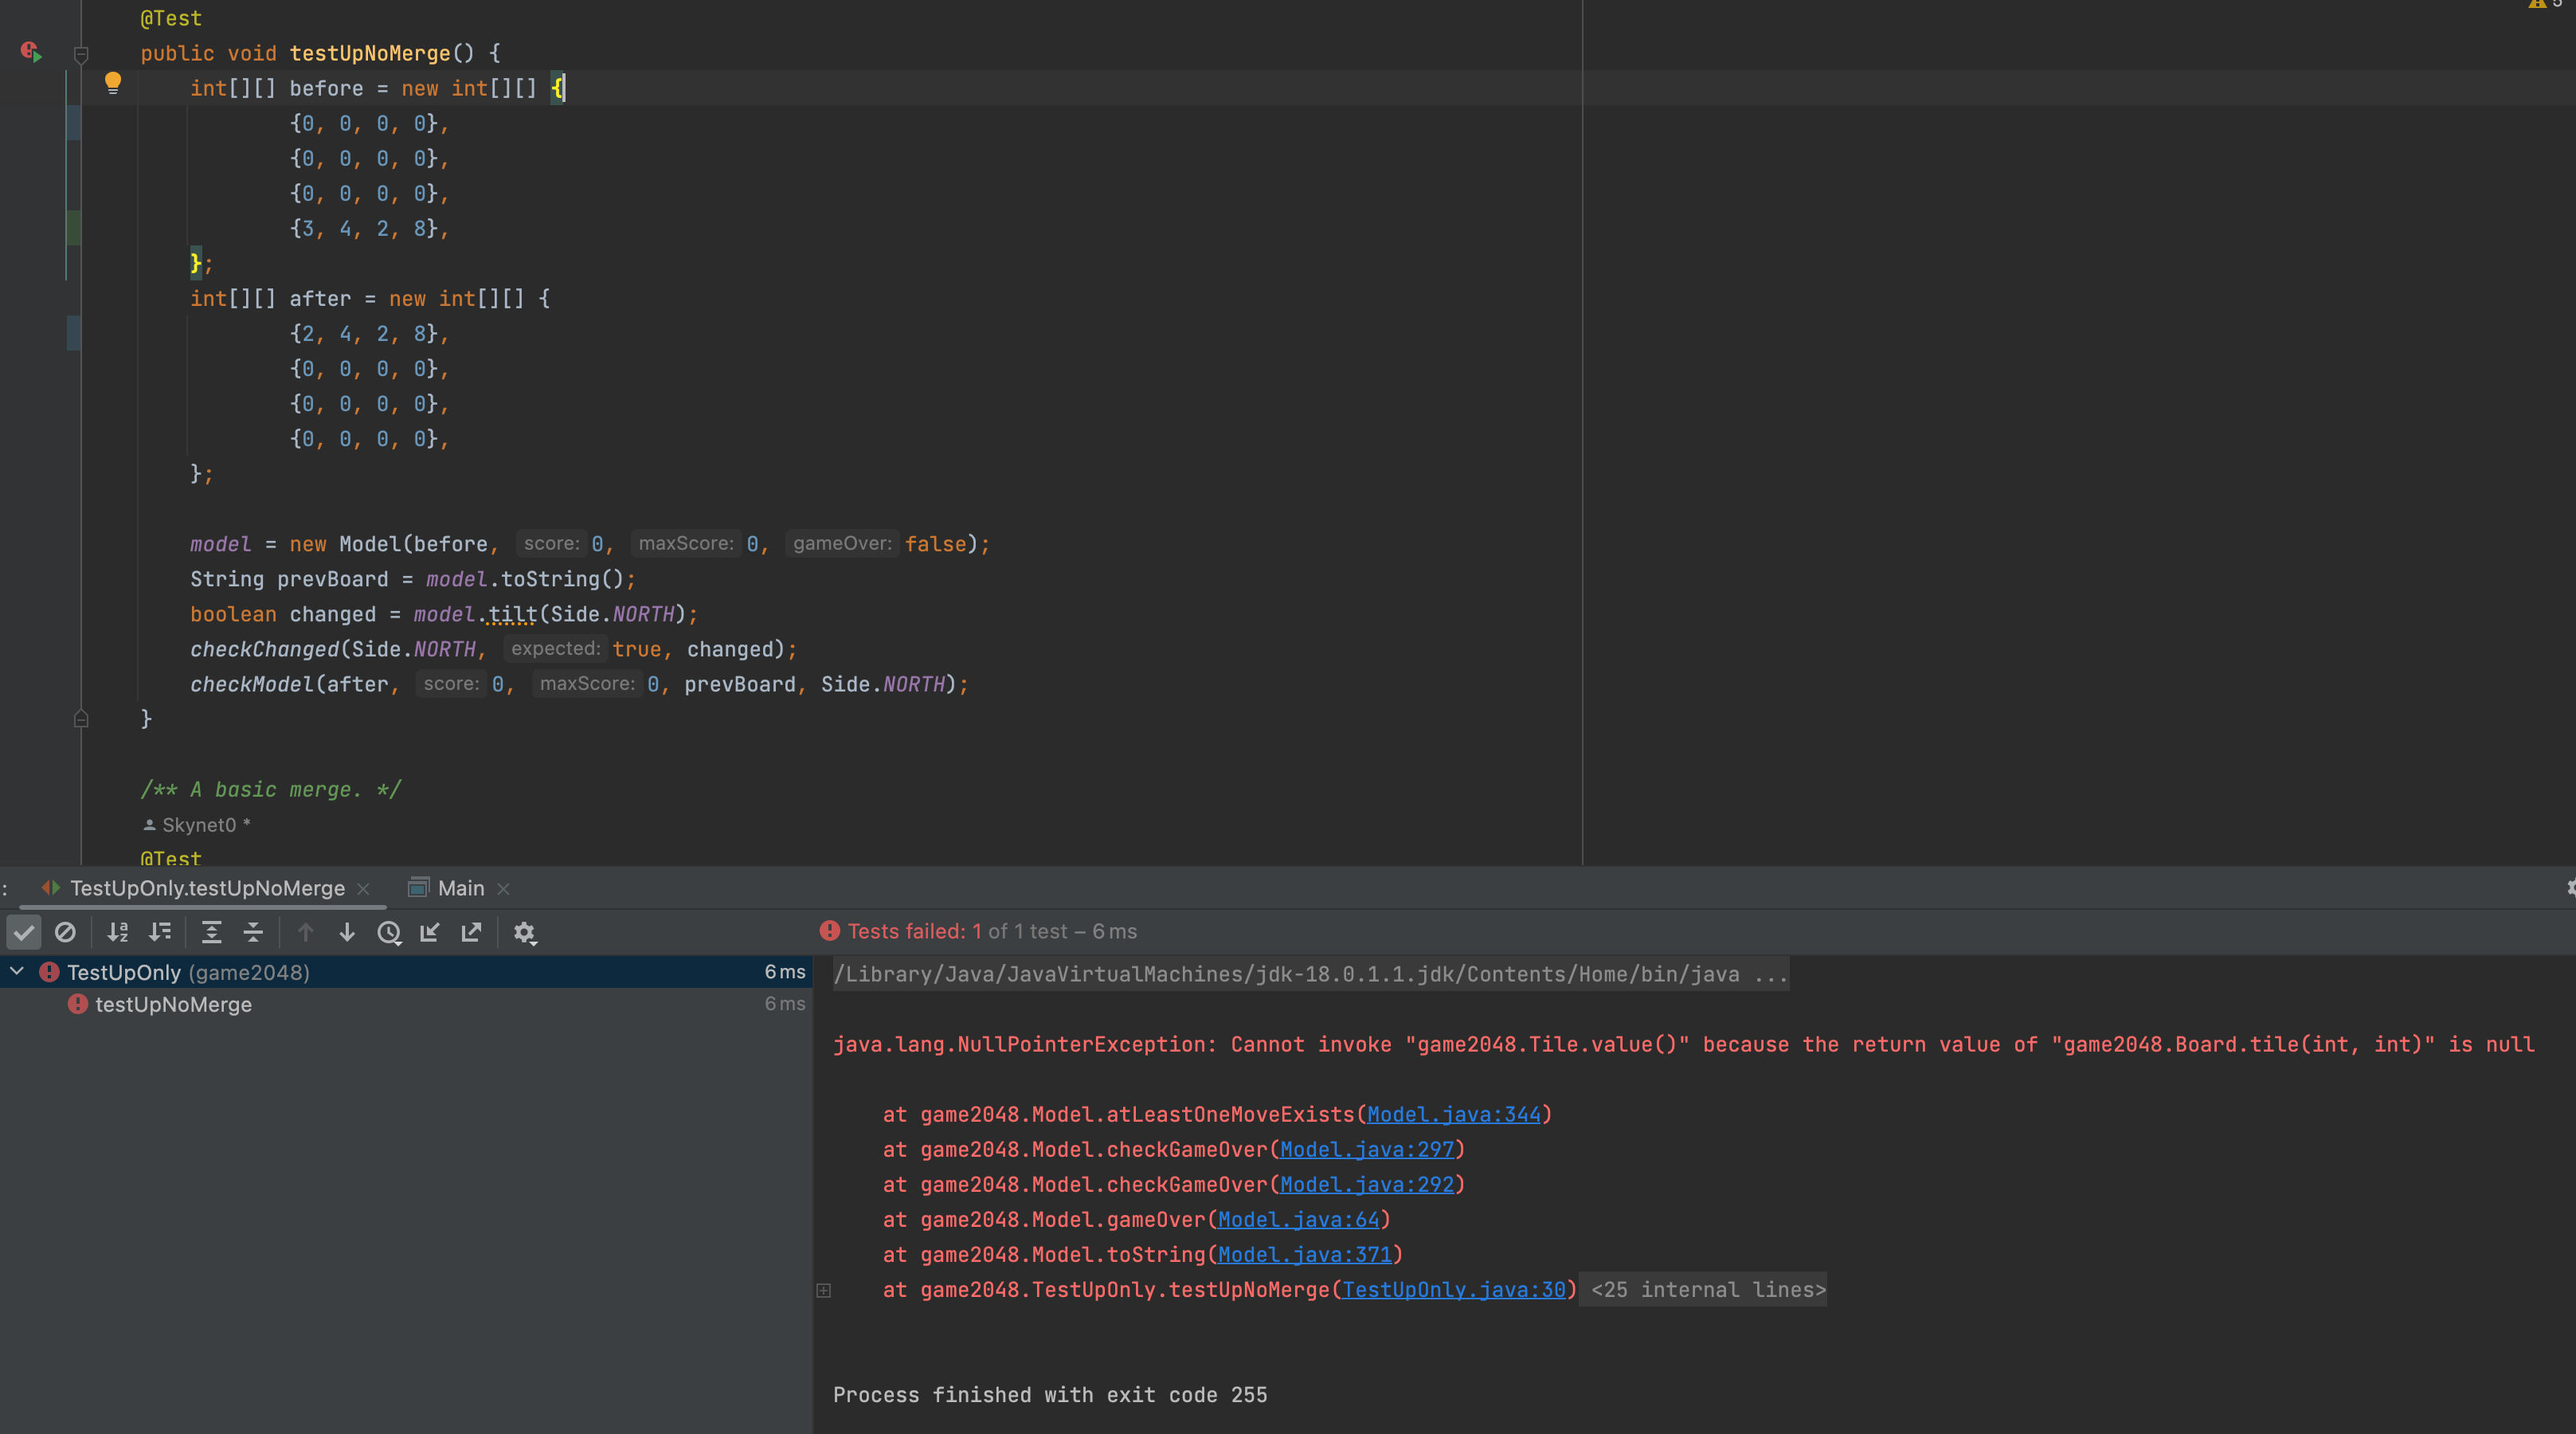
Task: Toggle Show Passed tests checkmark button
Action: tap(24, 932)
